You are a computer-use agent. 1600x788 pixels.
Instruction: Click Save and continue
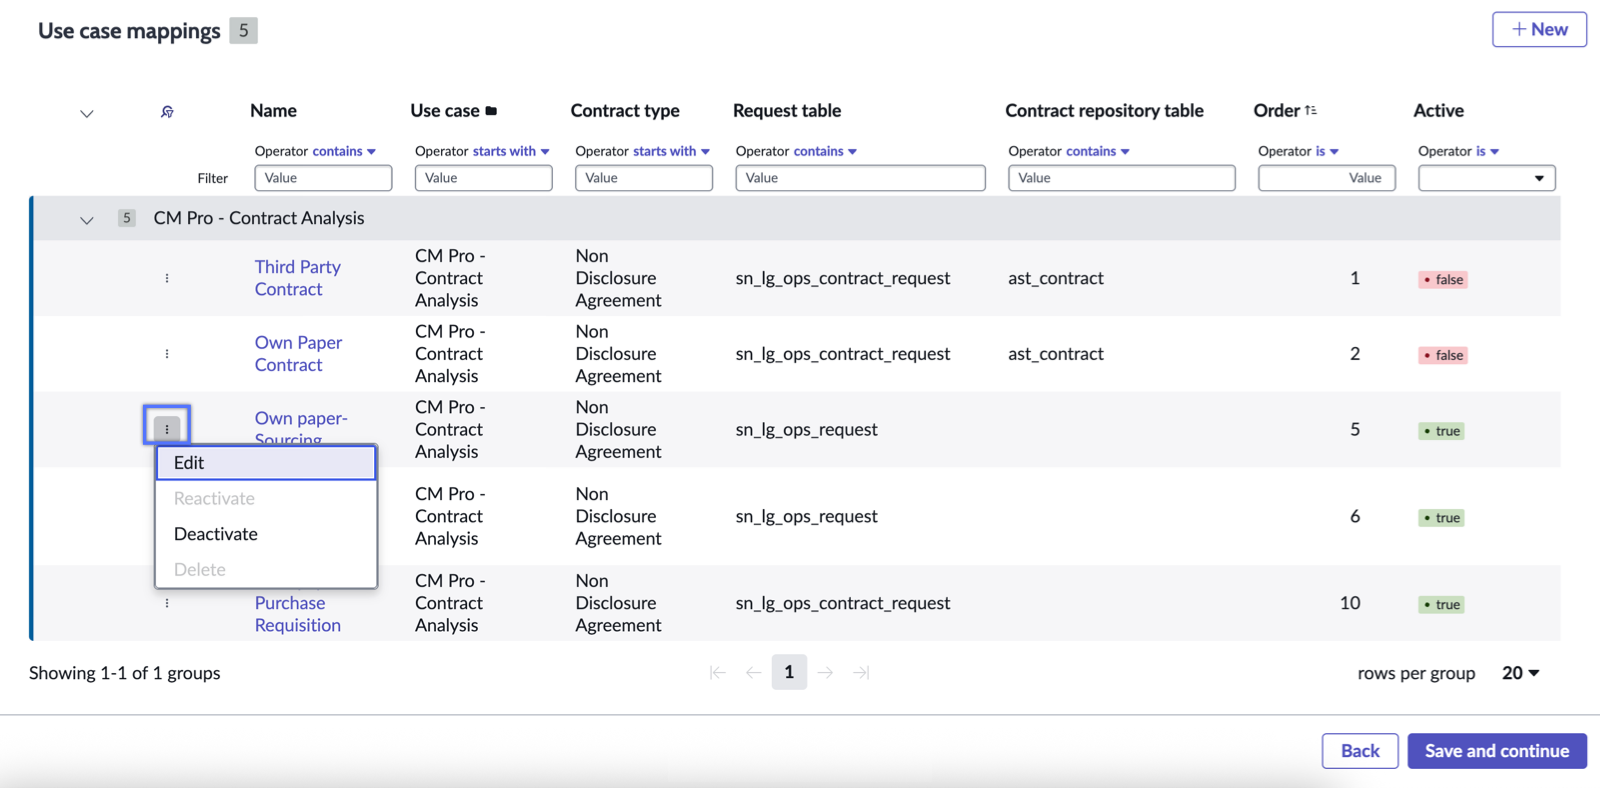coord(1497,751)
